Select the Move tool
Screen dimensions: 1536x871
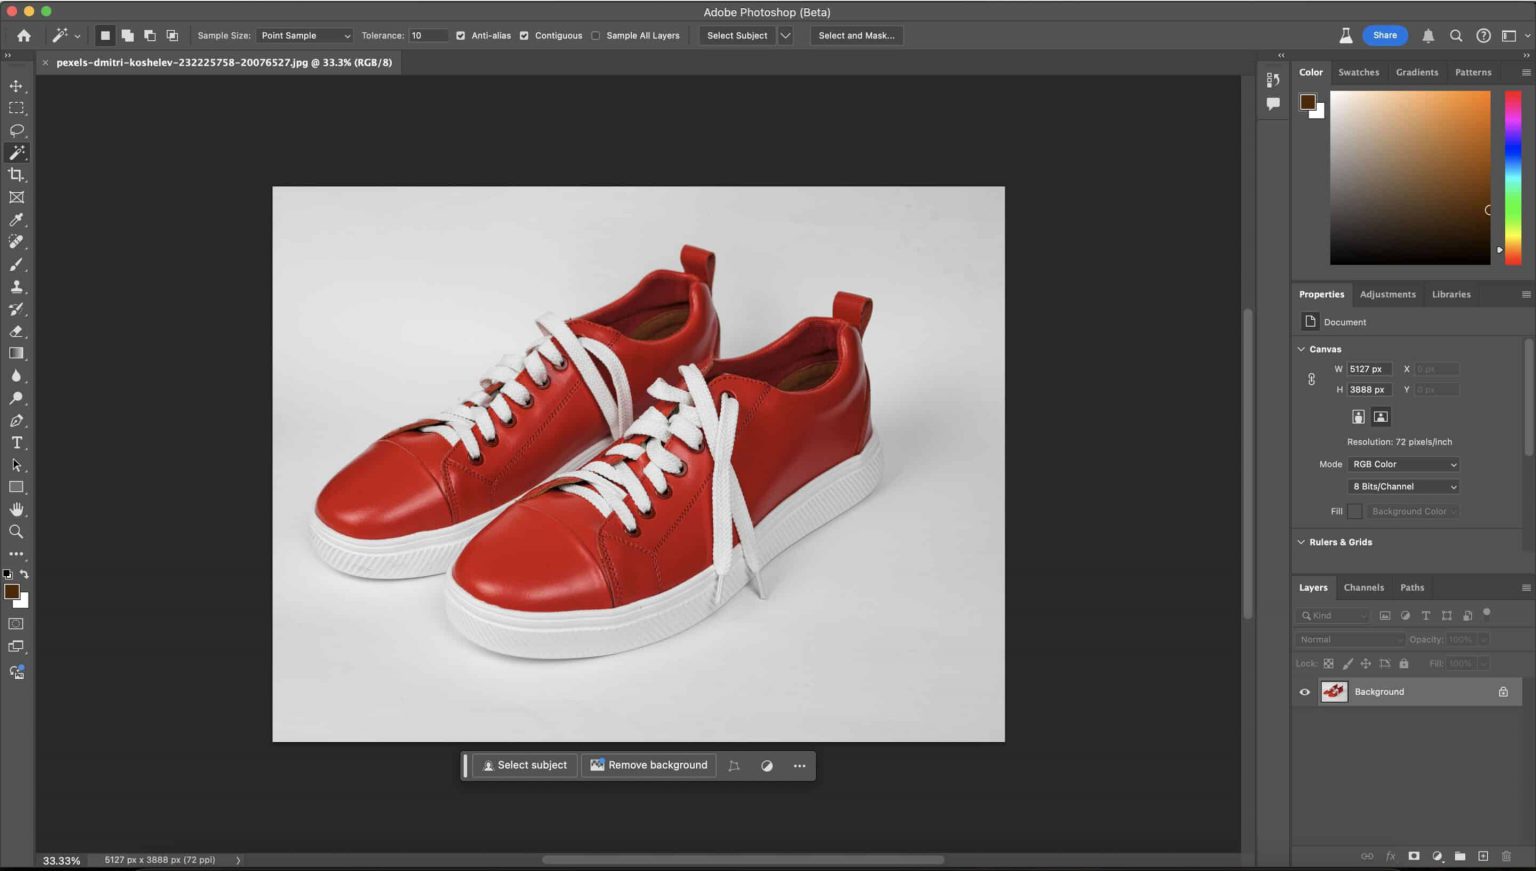[x=16, y=86]
